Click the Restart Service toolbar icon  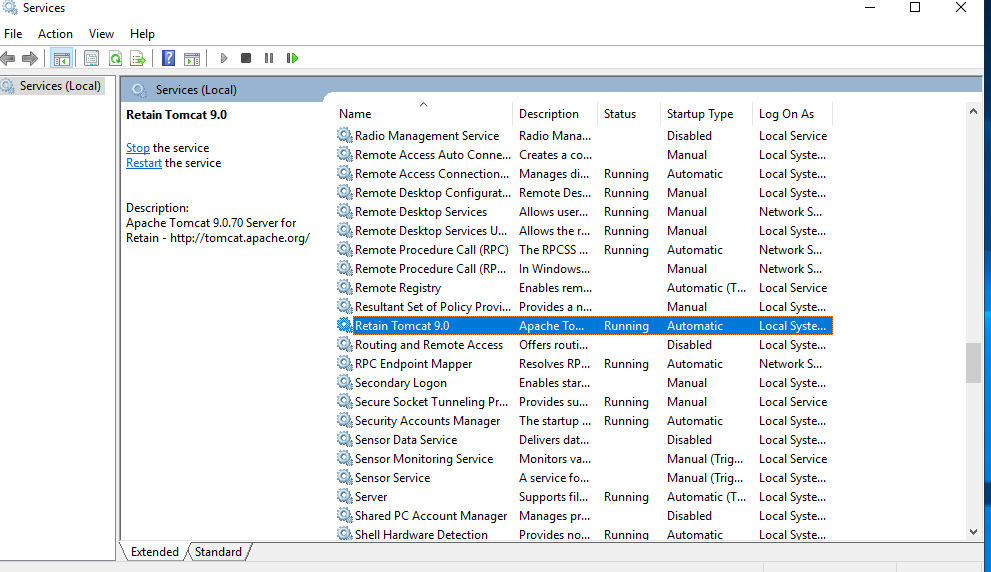tap(292, 59)
